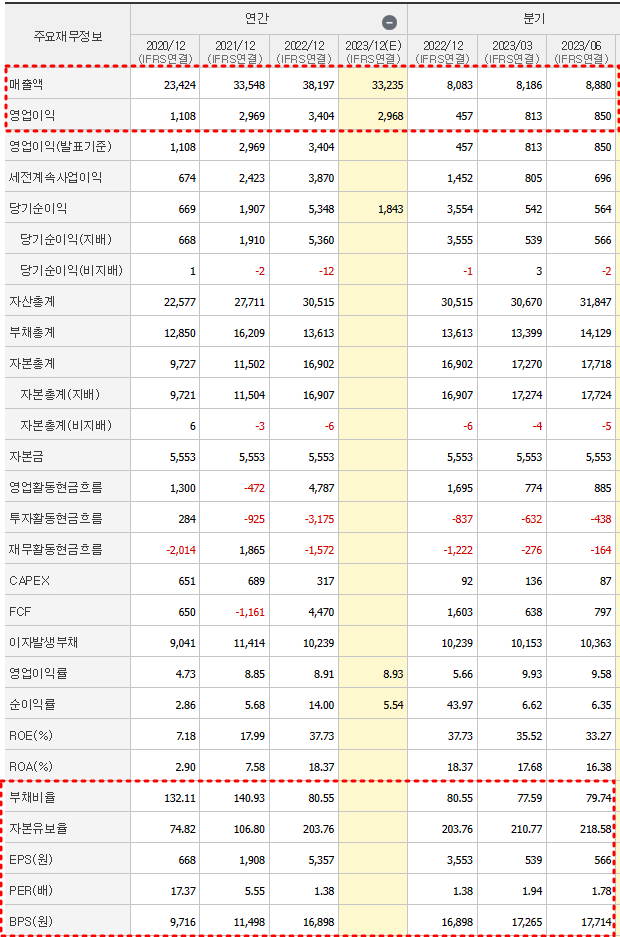The image size is (620, 937).
Task: Click the 2023/12(E) estimate column header
Action: [373, 51]
